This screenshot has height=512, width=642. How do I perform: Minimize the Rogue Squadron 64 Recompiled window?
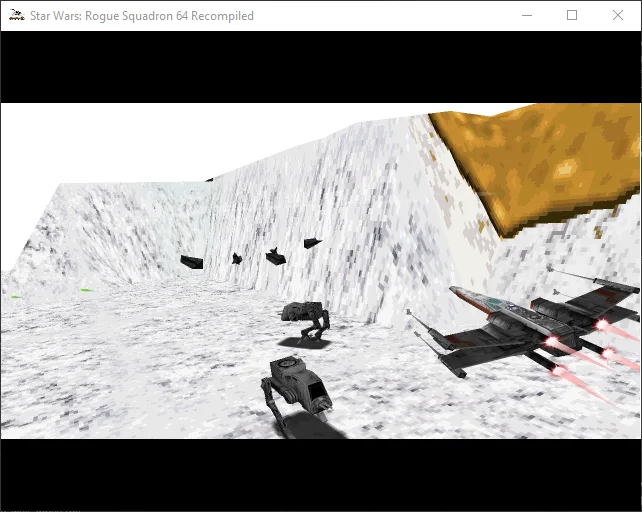(527, 16)
